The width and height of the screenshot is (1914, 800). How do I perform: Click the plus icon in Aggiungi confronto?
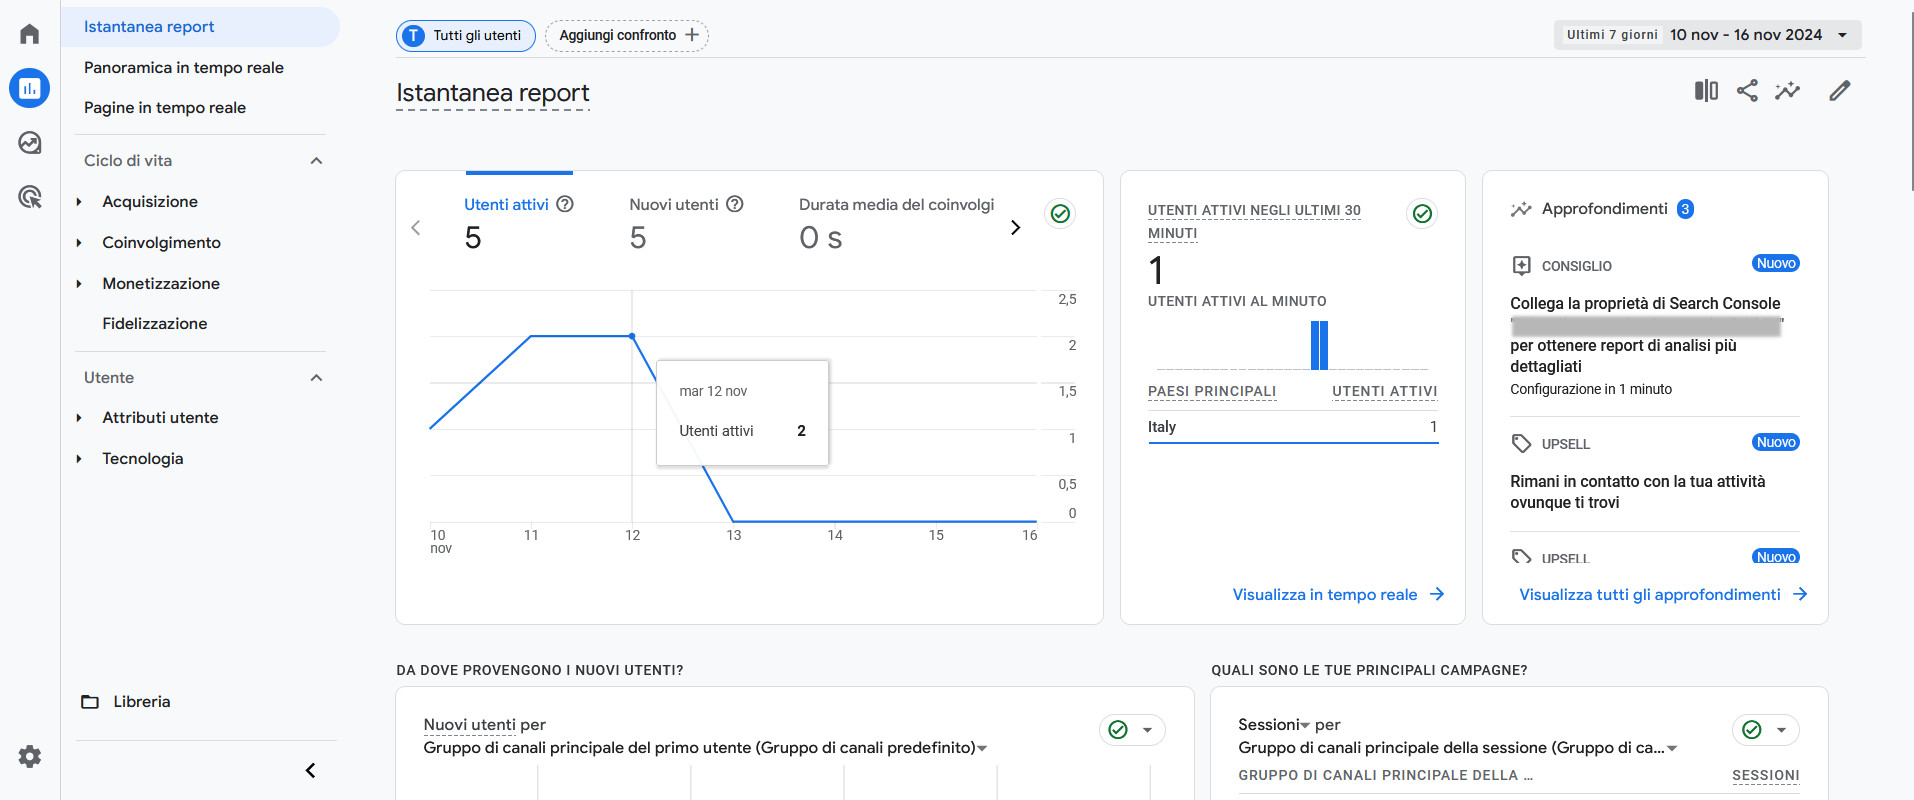691,35
